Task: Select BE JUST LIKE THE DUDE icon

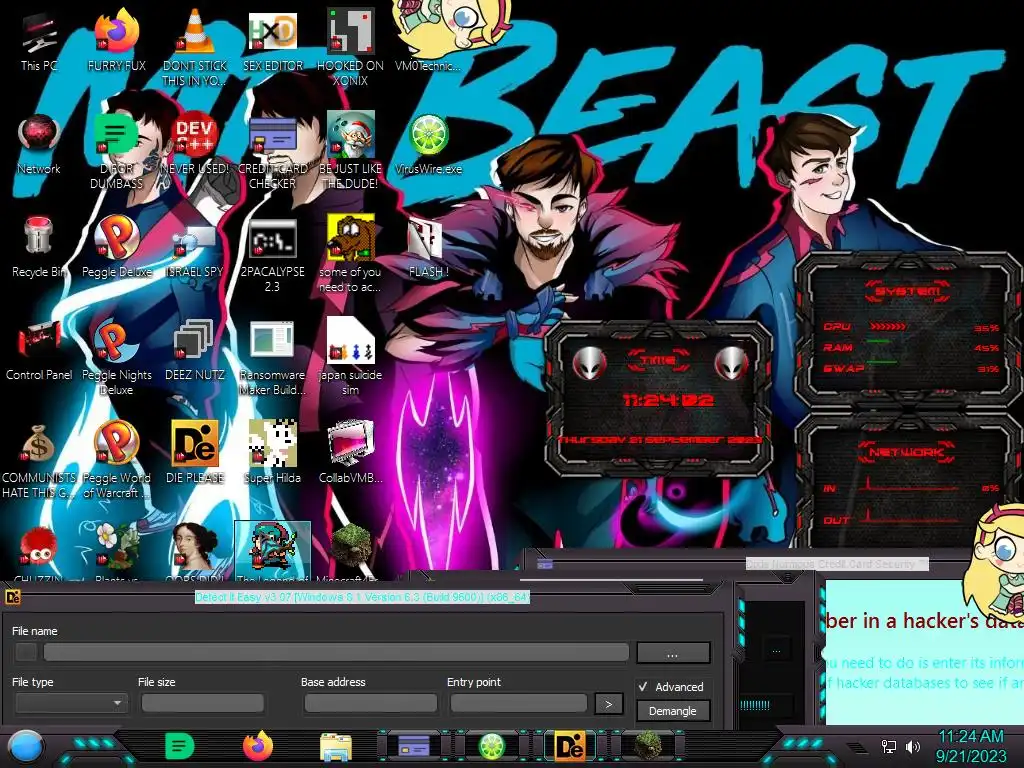Action: pos(350,150)
